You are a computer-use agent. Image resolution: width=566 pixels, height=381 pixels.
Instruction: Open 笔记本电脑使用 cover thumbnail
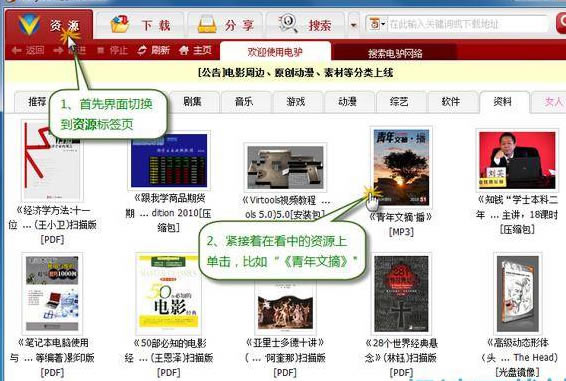click(52, 293)
